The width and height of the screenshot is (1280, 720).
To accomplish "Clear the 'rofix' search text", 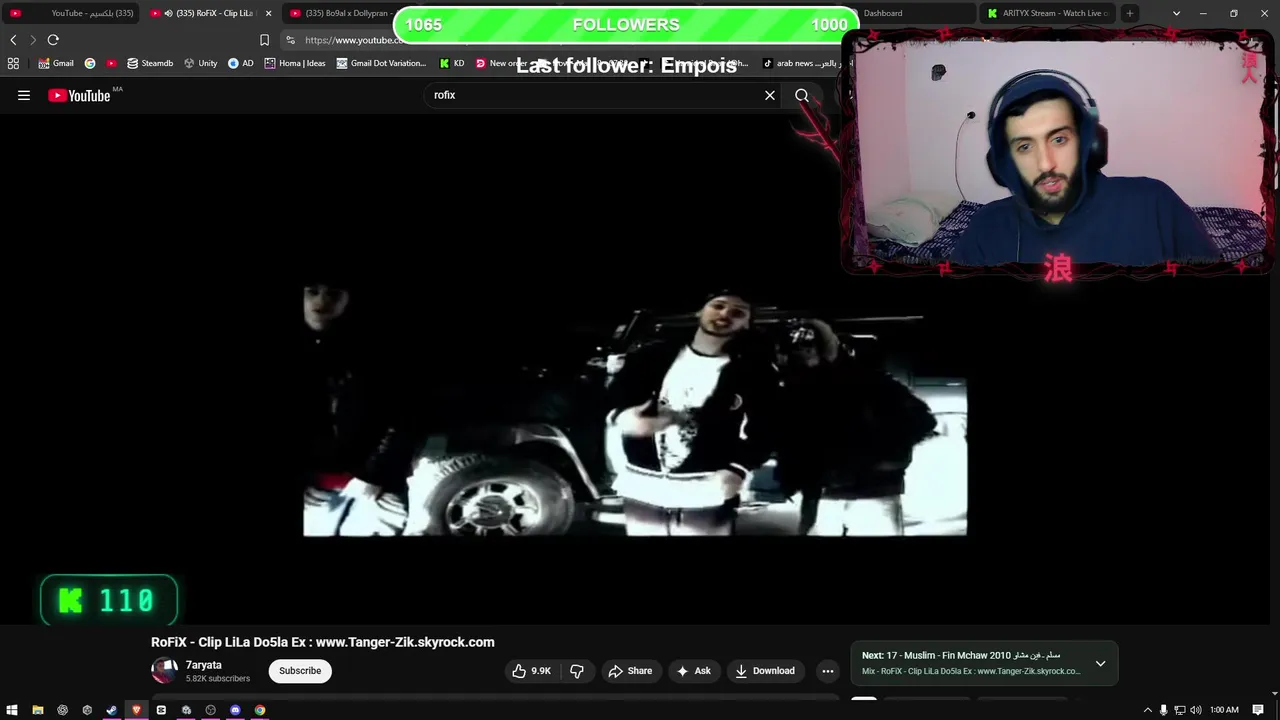I will point(770,95).
